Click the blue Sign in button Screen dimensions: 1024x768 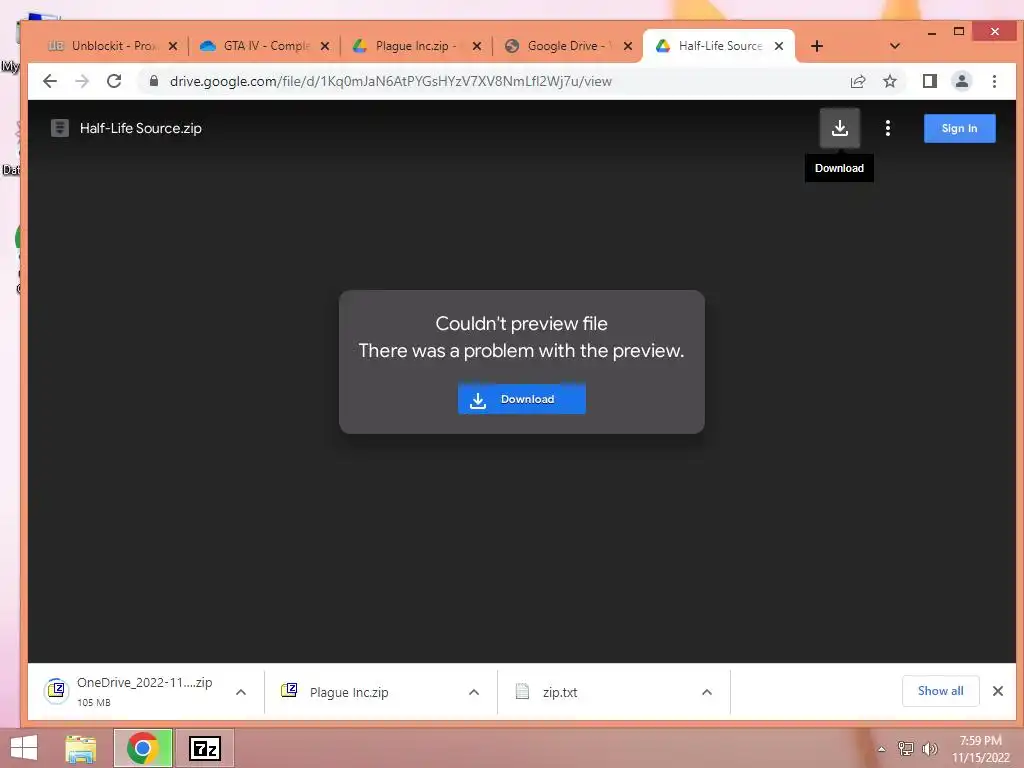tap(959, 128)
